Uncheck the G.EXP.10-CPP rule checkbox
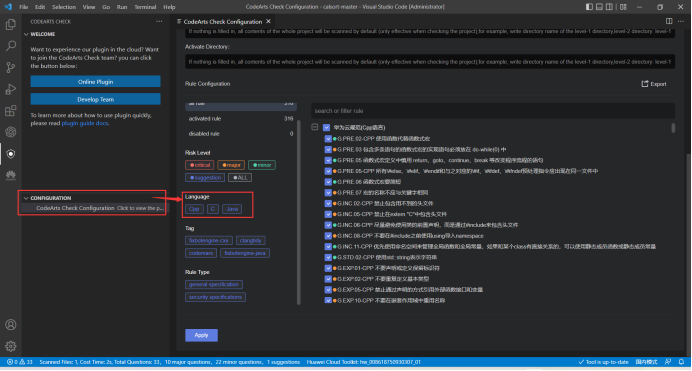Viewport: 692px width, 371px height. [x=328, y=300]
